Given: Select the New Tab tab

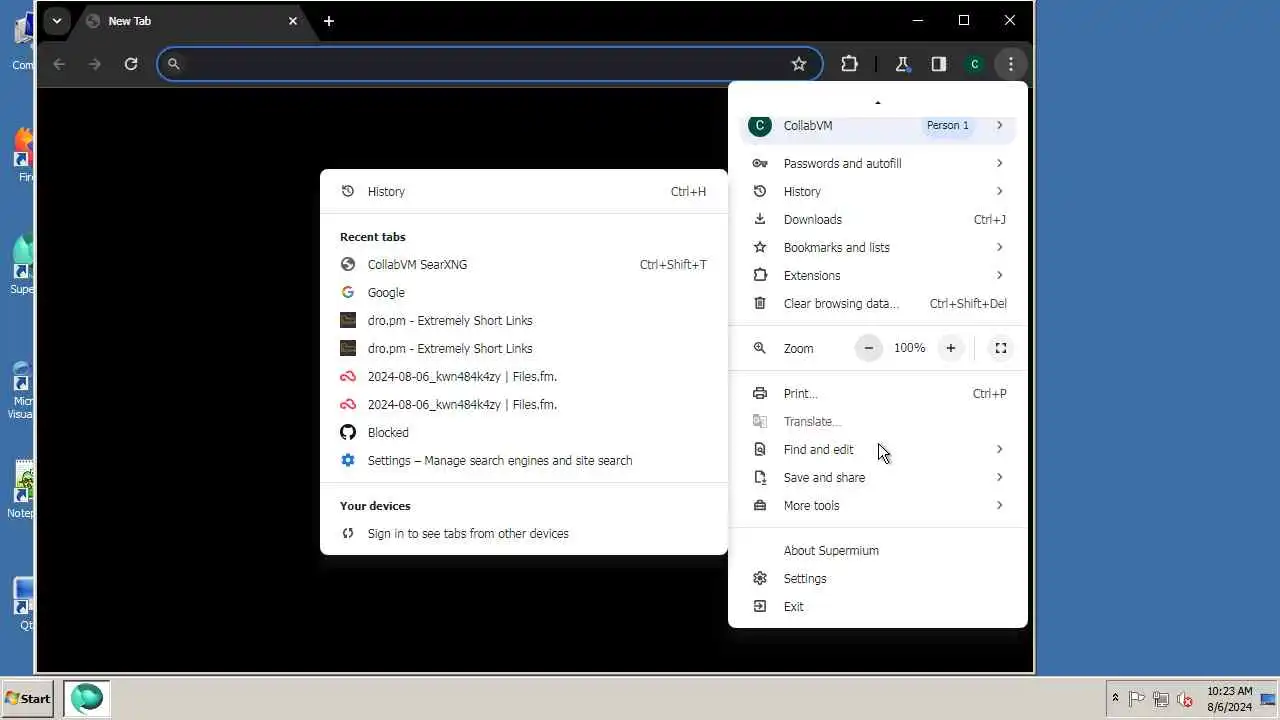Looking at the screenshot, I should coord(190,21).
